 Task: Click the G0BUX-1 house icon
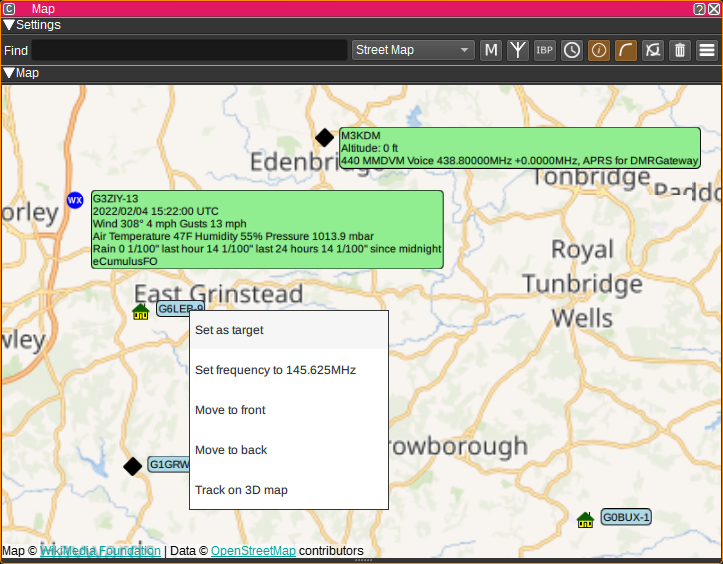[586, 518]
